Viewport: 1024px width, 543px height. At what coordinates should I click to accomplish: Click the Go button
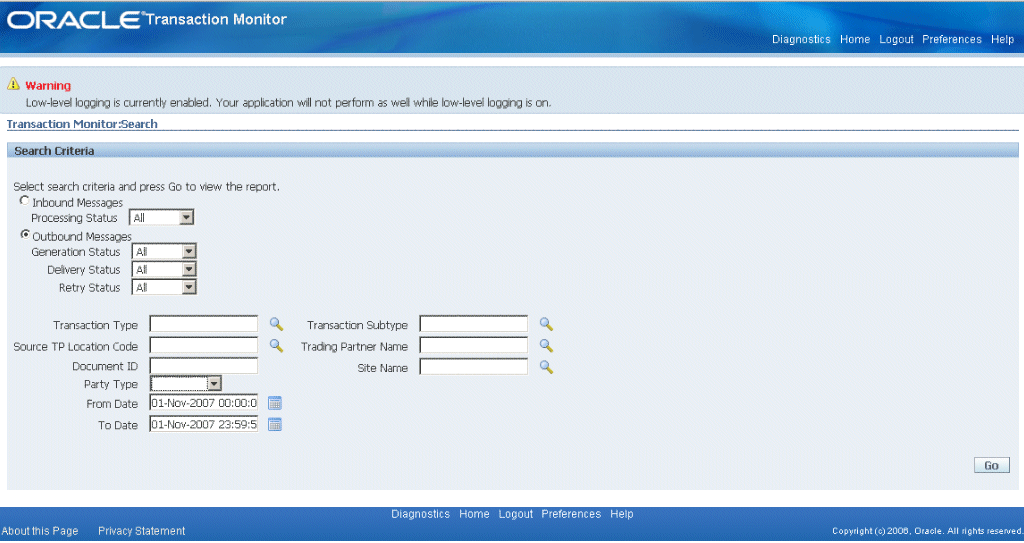(991, 465)
